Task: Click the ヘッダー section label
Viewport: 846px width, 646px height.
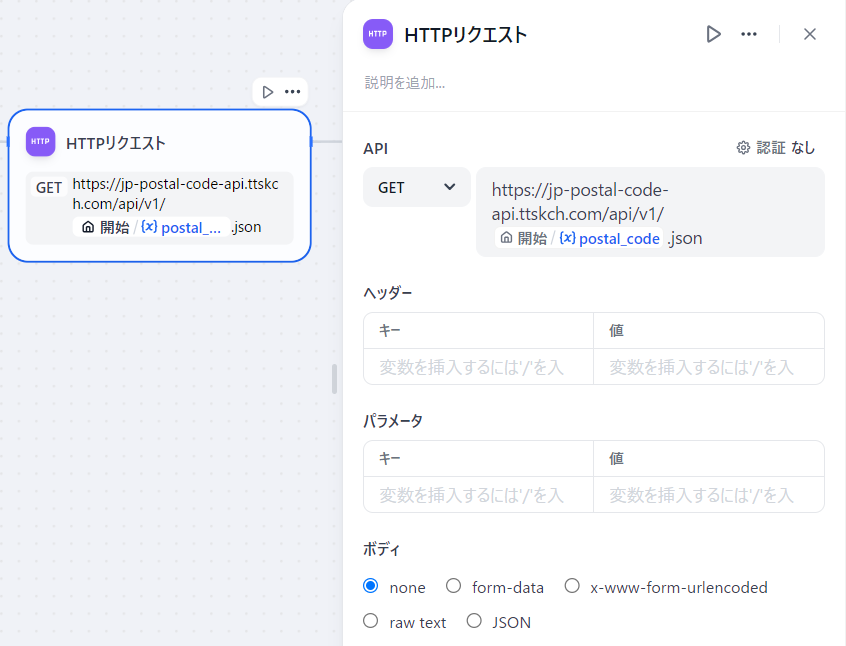Action: point(387,293)
